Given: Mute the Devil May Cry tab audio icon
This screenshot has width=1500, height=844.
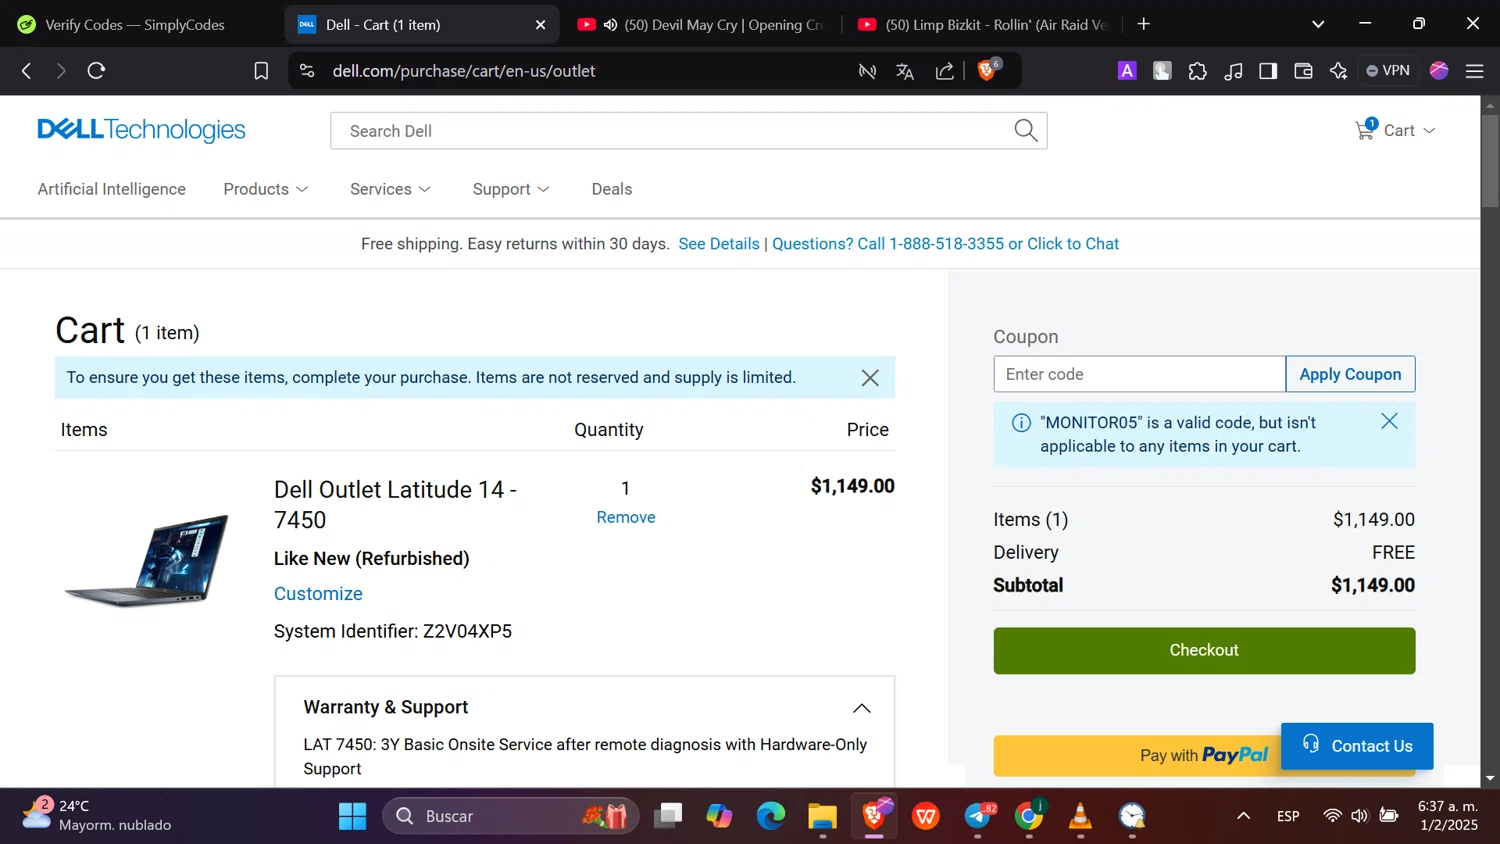Looking at the screenshot, I should click(x=610, y=25).
